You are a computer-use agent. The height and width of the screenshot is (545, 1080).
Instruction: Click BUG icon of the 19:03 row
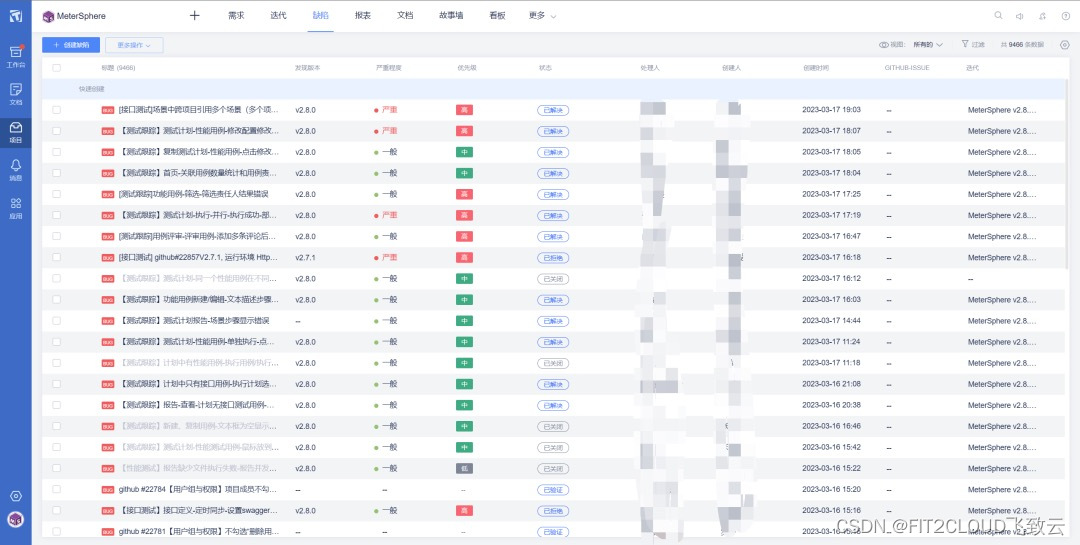pyautogui.click(x=107, y=110)
